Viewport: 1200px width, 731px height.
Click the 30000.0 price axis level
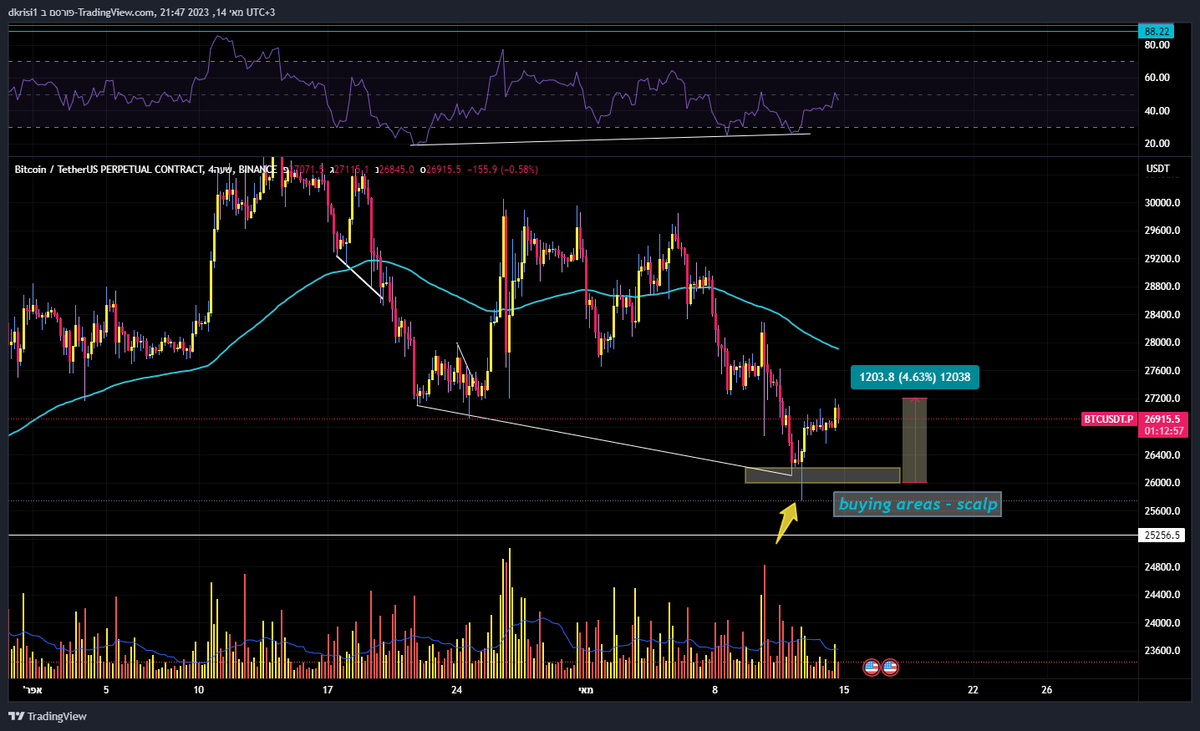point(1162,203)
